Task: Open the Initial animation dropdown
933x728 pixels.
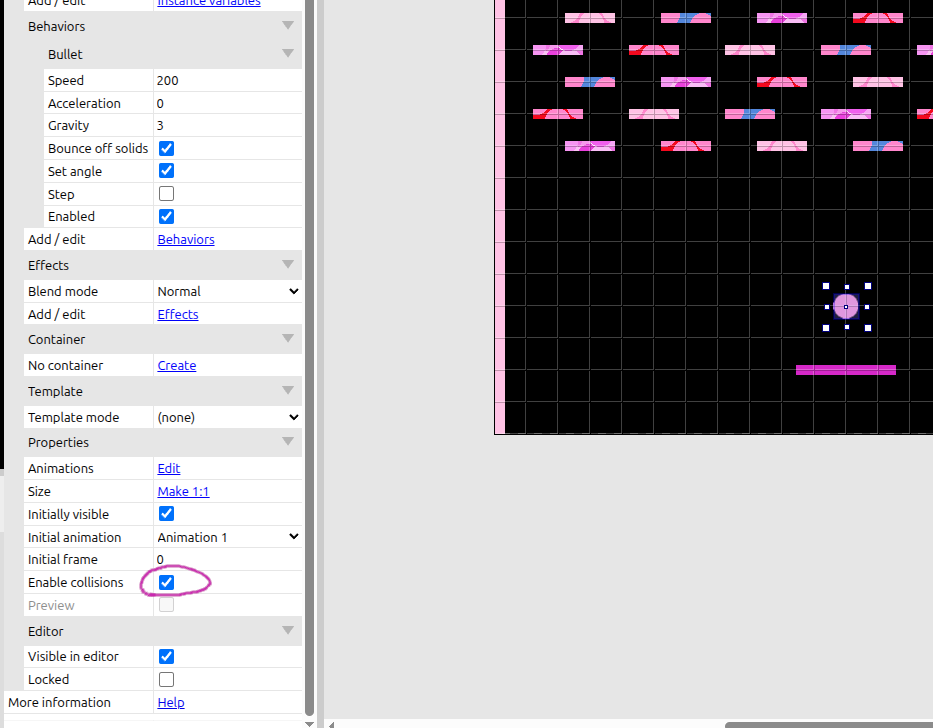Action: pyautogui.click(x=227, y=537)
